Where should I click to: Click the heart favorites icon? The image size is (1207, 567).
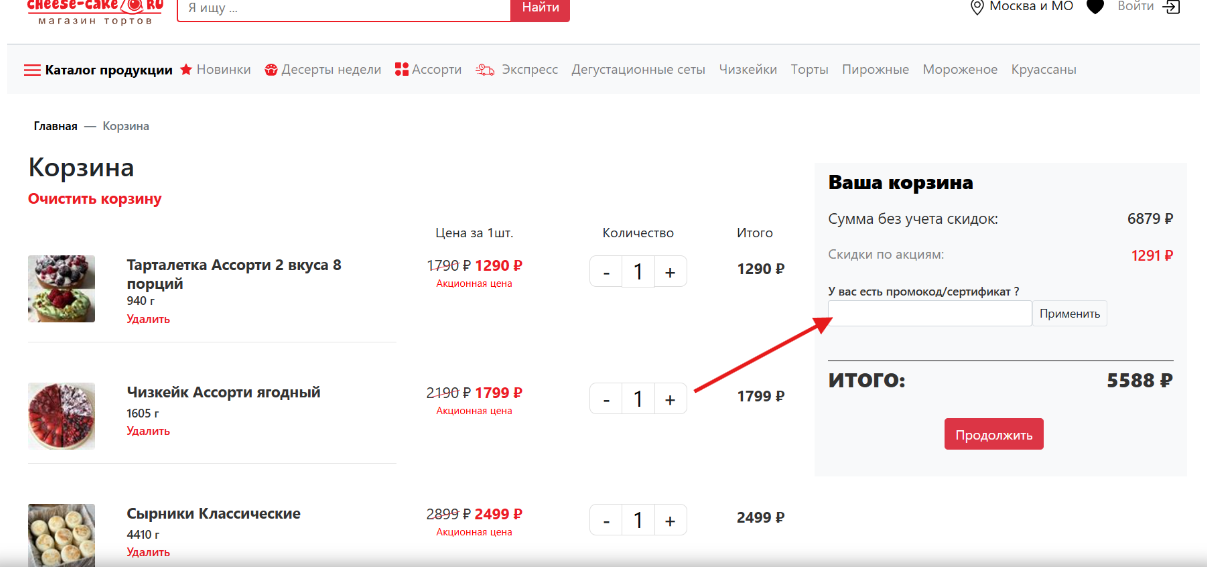coord(1095,7)
